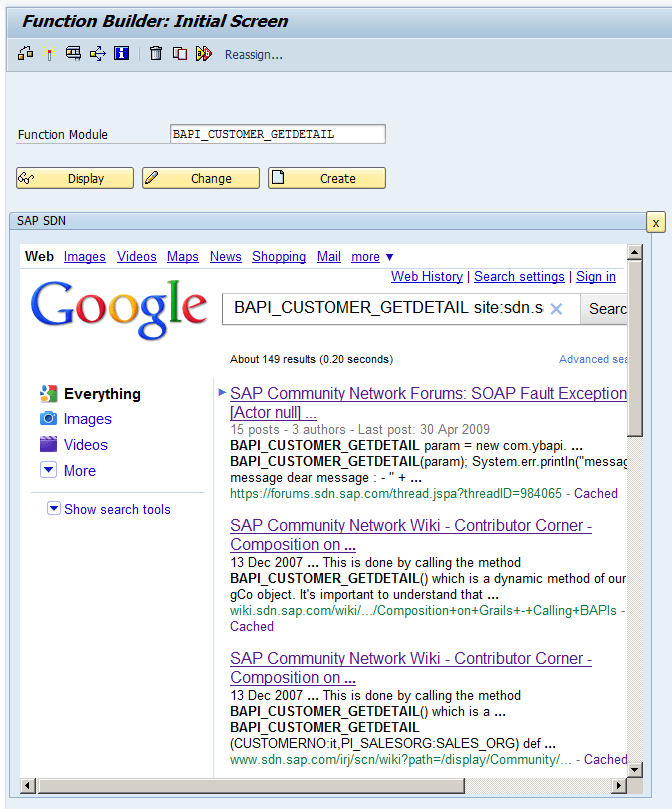Click the Delete trash can toolbar icon
Image resolution: width=672 pixels, height=809 pixels.
tap(155, 53)
